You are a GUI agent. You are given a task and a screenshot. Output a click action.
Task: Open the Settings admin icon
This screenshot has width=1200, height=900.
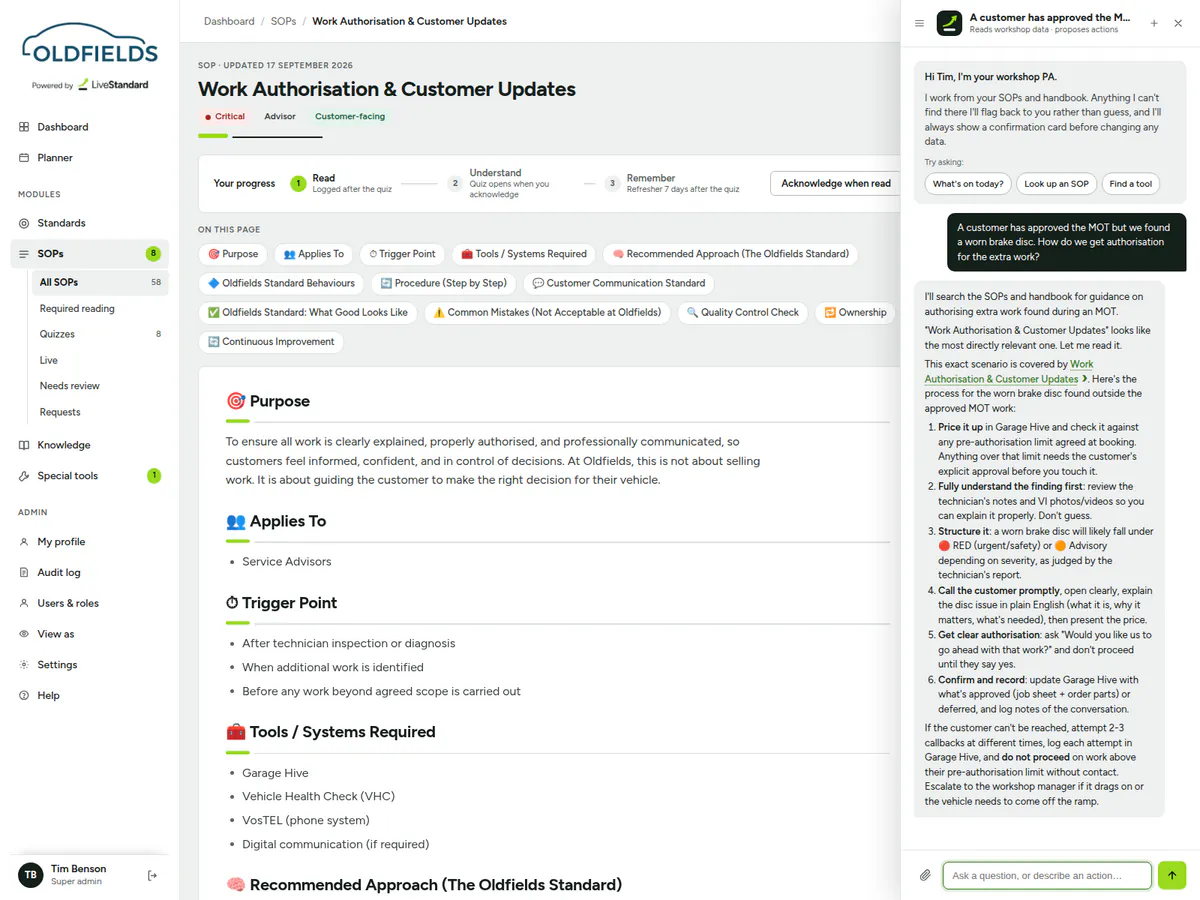point(24,665)
